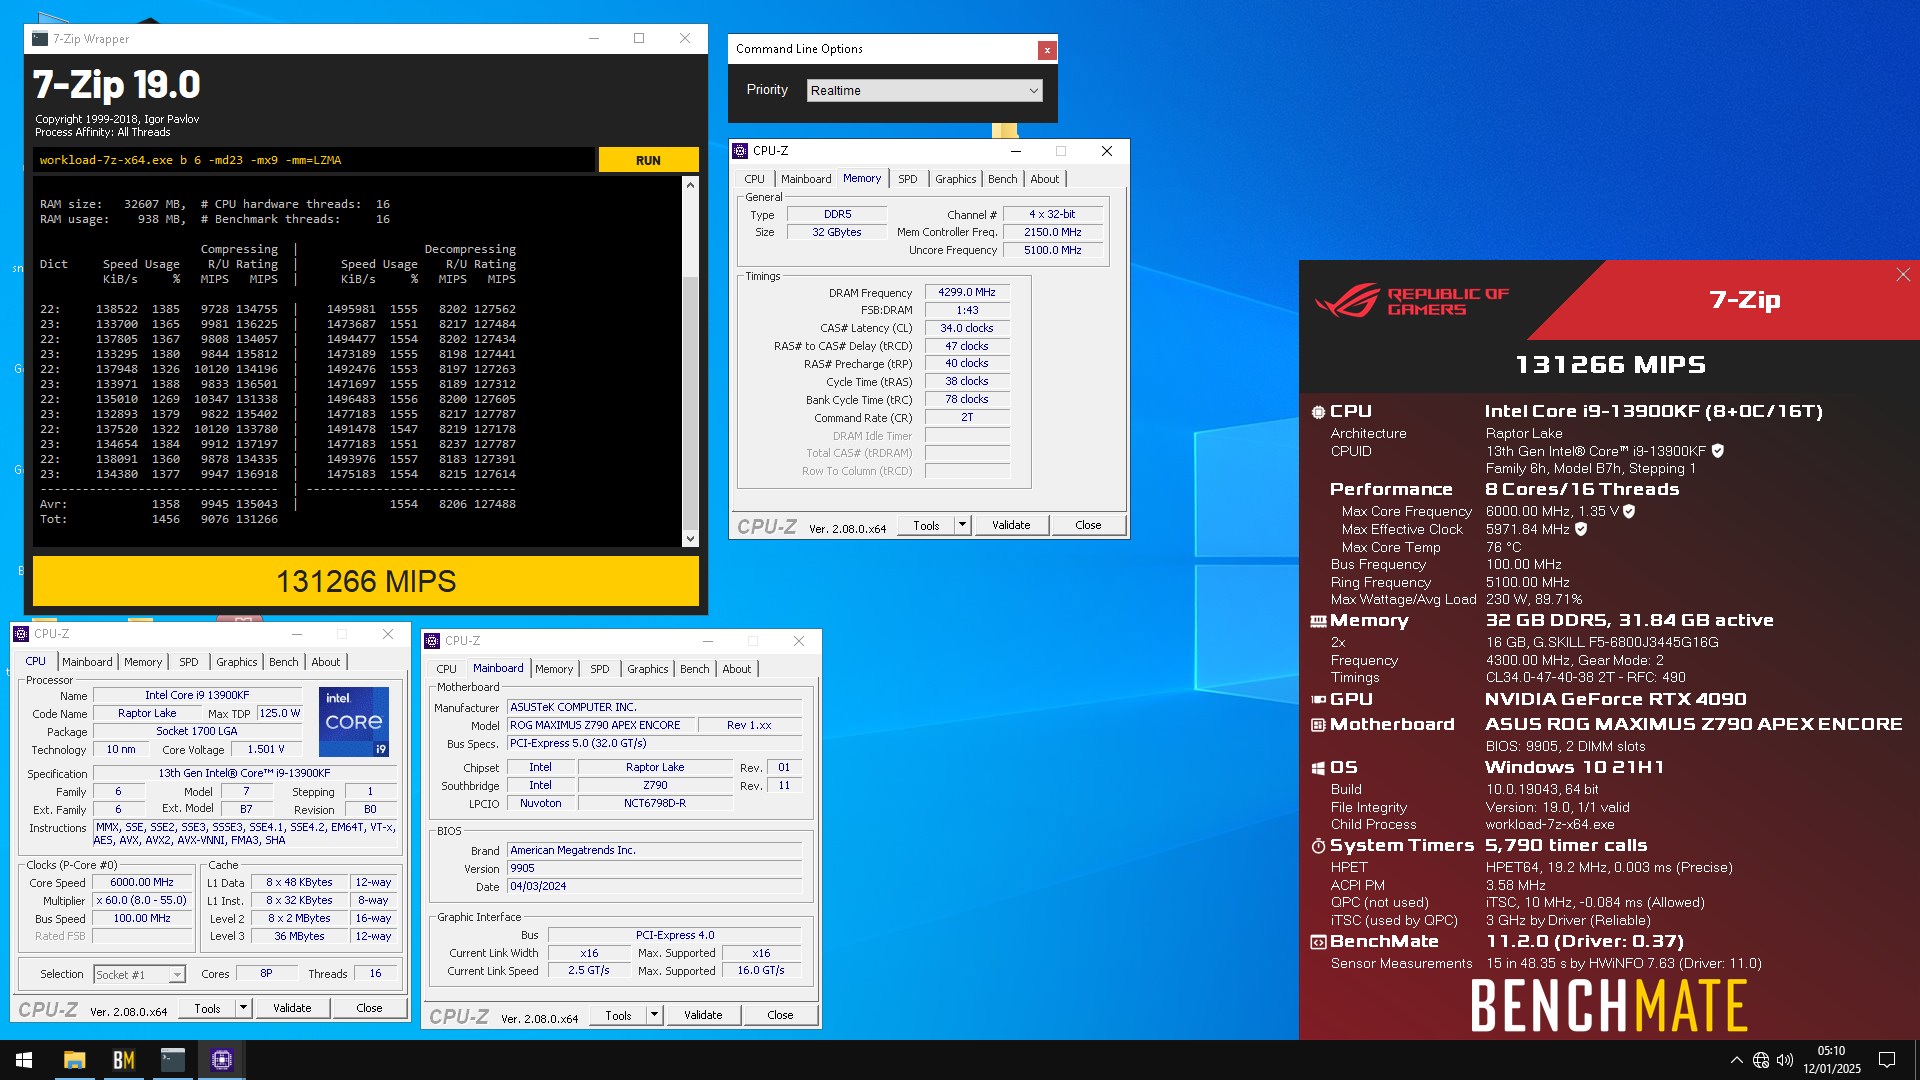Click the Core Voltage 1.501 V value
The height and width of the screenshot is (1080, 1920).
click(266, 749)
